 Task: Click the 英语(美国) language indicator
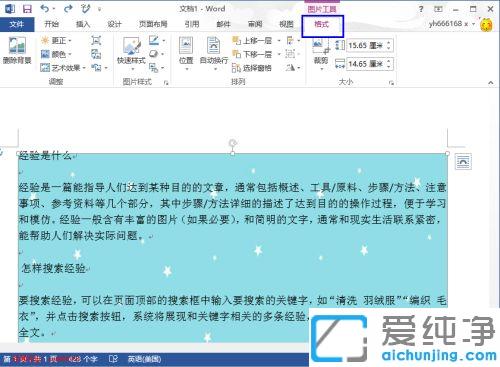pyautogui.click(x=144, y=359)
